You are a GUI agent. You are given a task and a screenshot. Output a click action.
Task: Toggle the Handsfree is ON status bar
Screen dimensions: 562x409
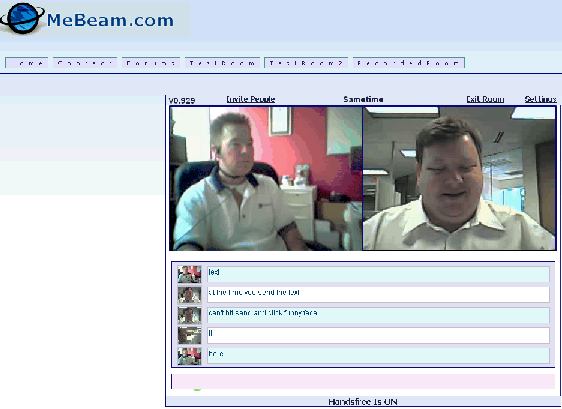[x=363, y=402]
